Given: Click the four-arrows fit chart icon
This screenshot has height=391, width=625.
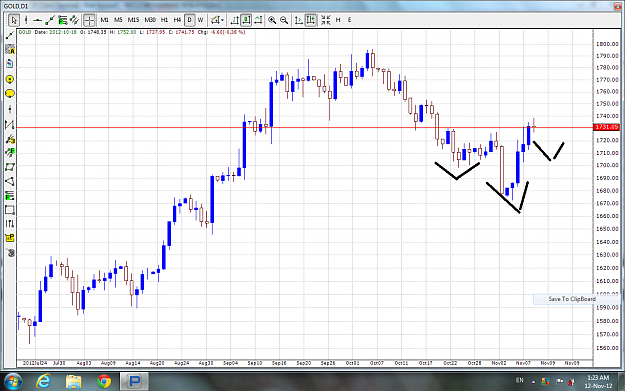Looking at the screenshot, I should pyautogui.click(x=326, y=20).
